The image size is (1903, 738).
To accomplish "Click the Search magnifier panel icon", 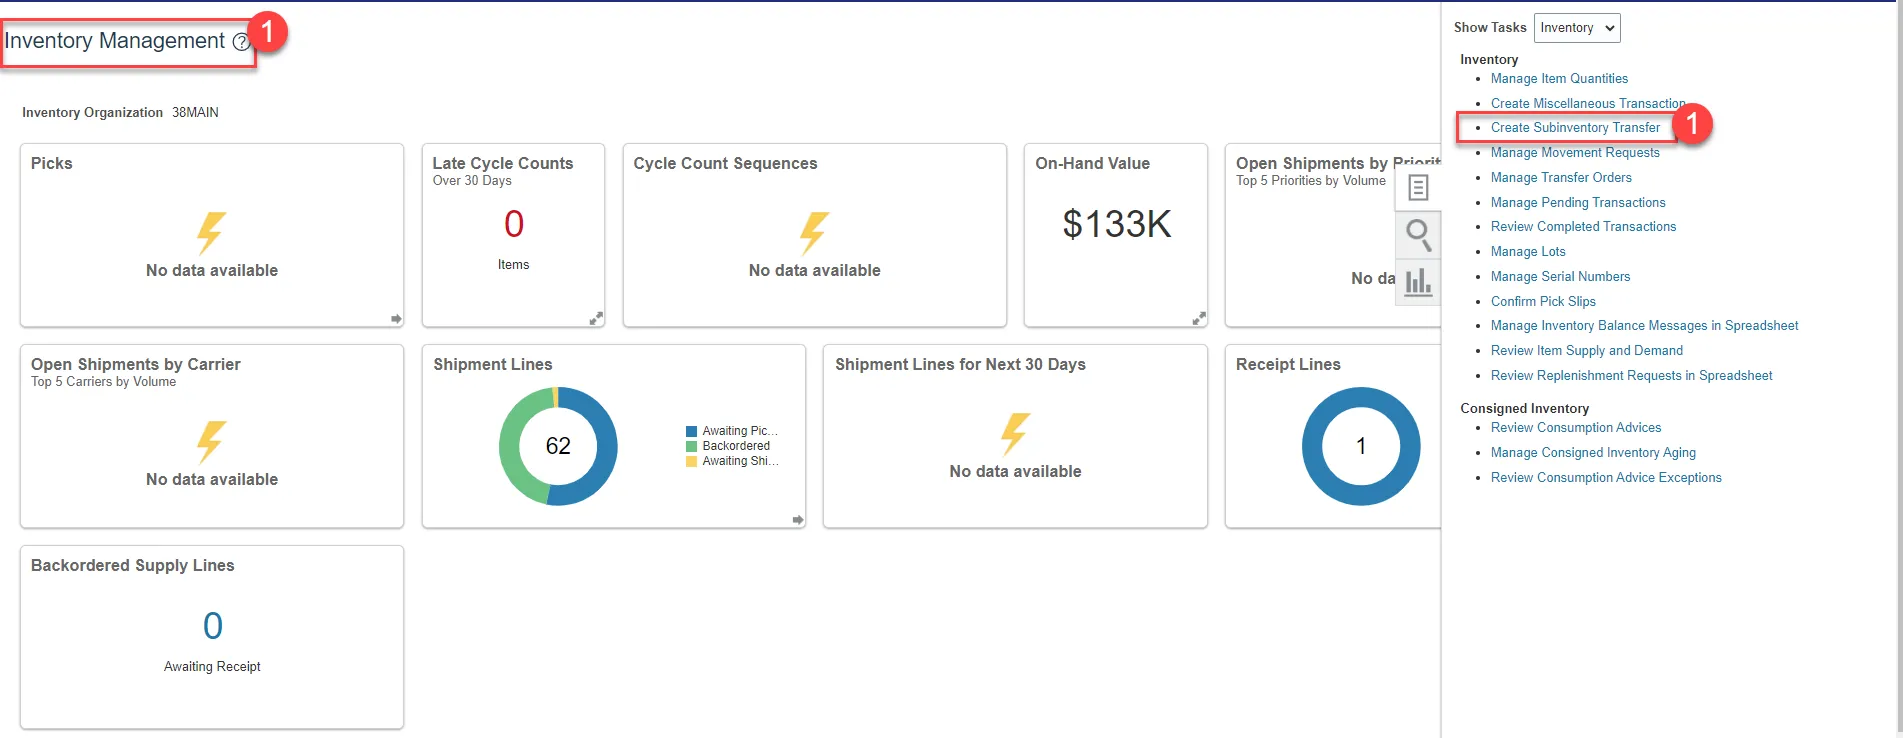I will tap(1418, 234).
